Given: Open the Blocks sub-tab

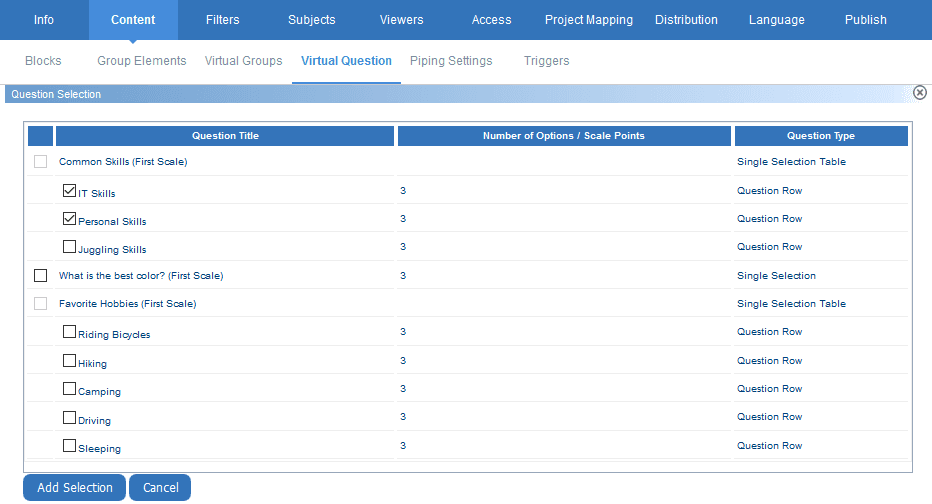Looking at the screenshot, I should point(43,61).
